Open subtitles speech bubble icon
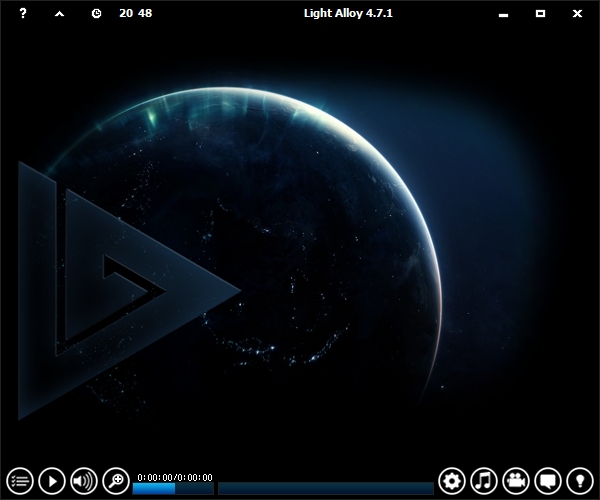 point(548,481)
